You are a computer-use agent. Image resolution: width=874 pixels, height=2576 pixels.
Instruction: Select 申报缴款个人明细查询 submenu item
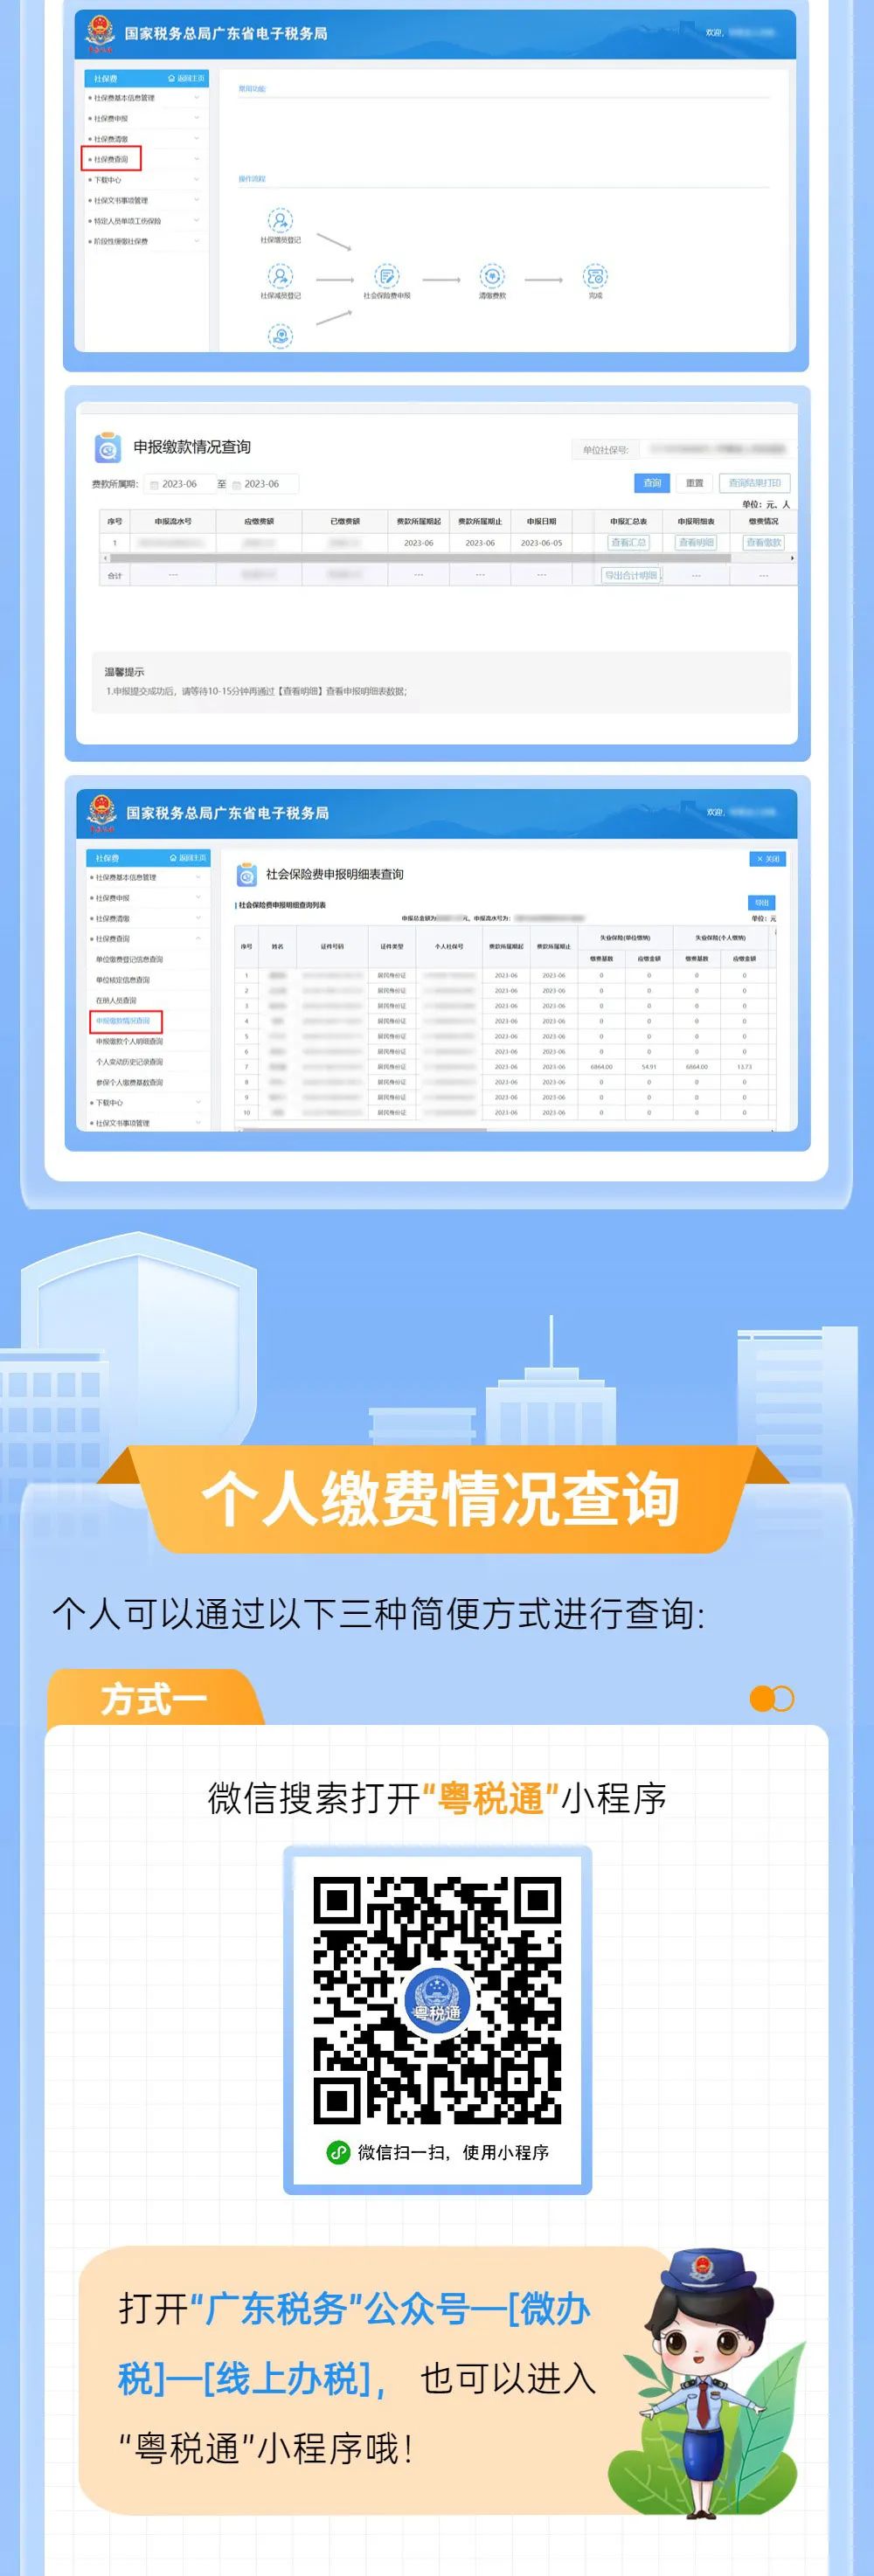(x=129, y=1041)
